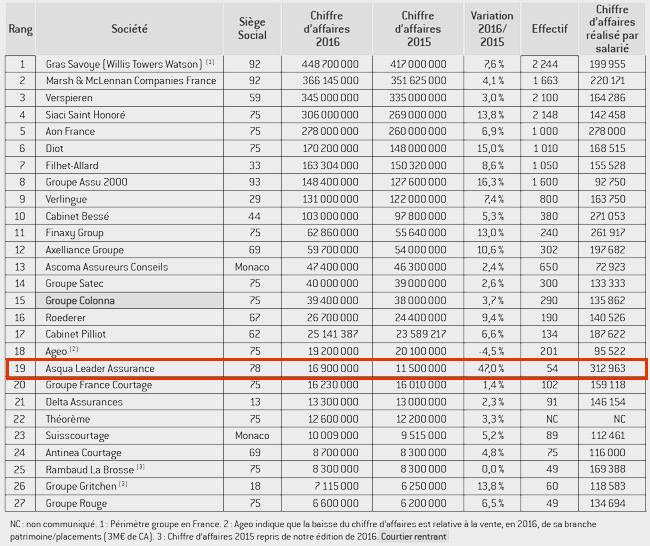Select the 'Antinea Courtage' cell
Image resolution: width=650 pixels, height=546 pixels.
(129, 452)
